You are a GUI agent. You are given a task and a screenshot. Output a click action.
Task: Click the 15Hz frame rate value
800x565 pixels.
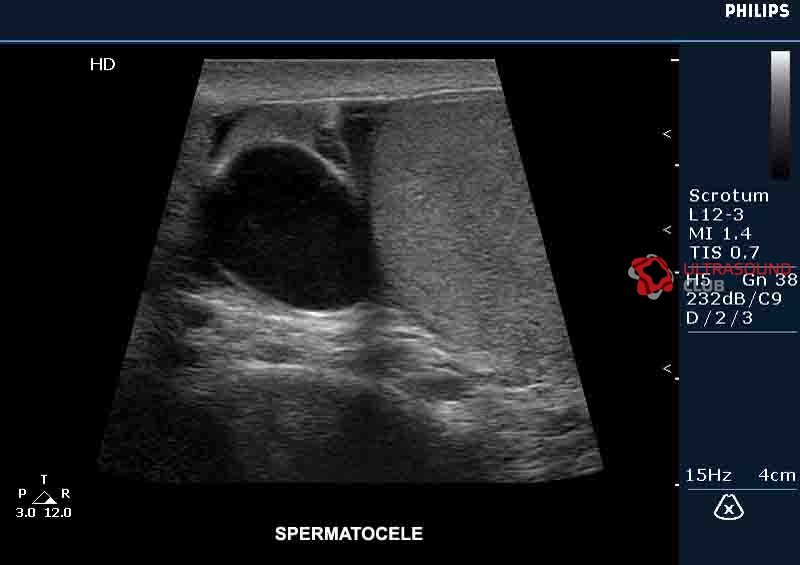coord(708,475)
